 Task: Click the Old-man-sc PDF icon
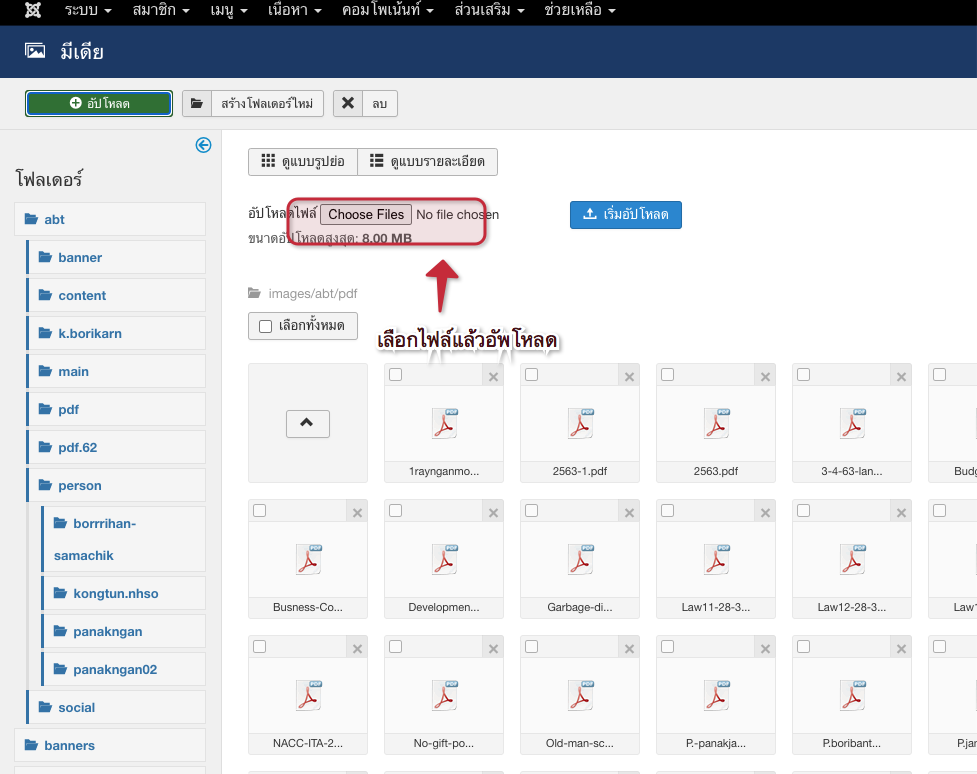579,696
